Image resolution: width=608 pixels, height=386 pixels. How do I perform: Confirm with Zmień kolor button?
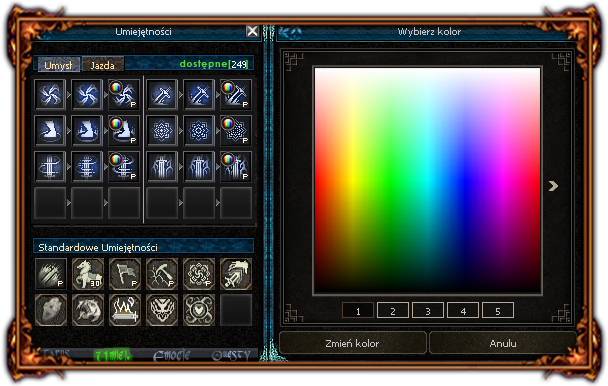(x=352, y=343)
